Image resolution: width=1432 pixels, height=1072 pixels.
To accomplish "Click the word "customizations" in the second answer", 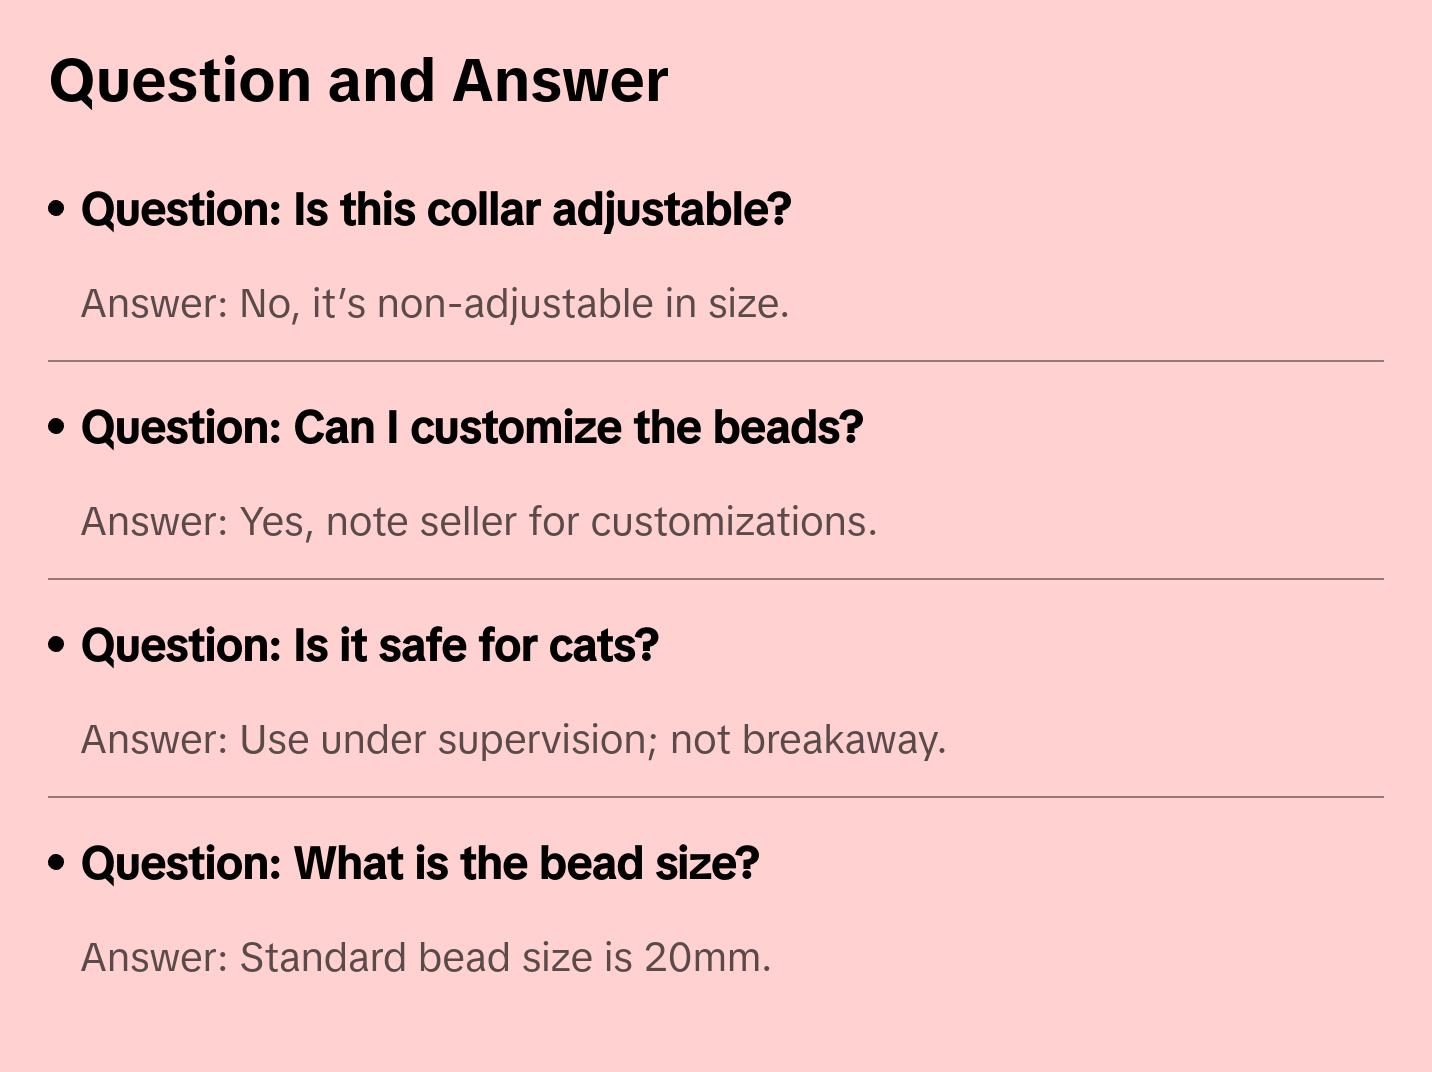I will pos(731,522).
